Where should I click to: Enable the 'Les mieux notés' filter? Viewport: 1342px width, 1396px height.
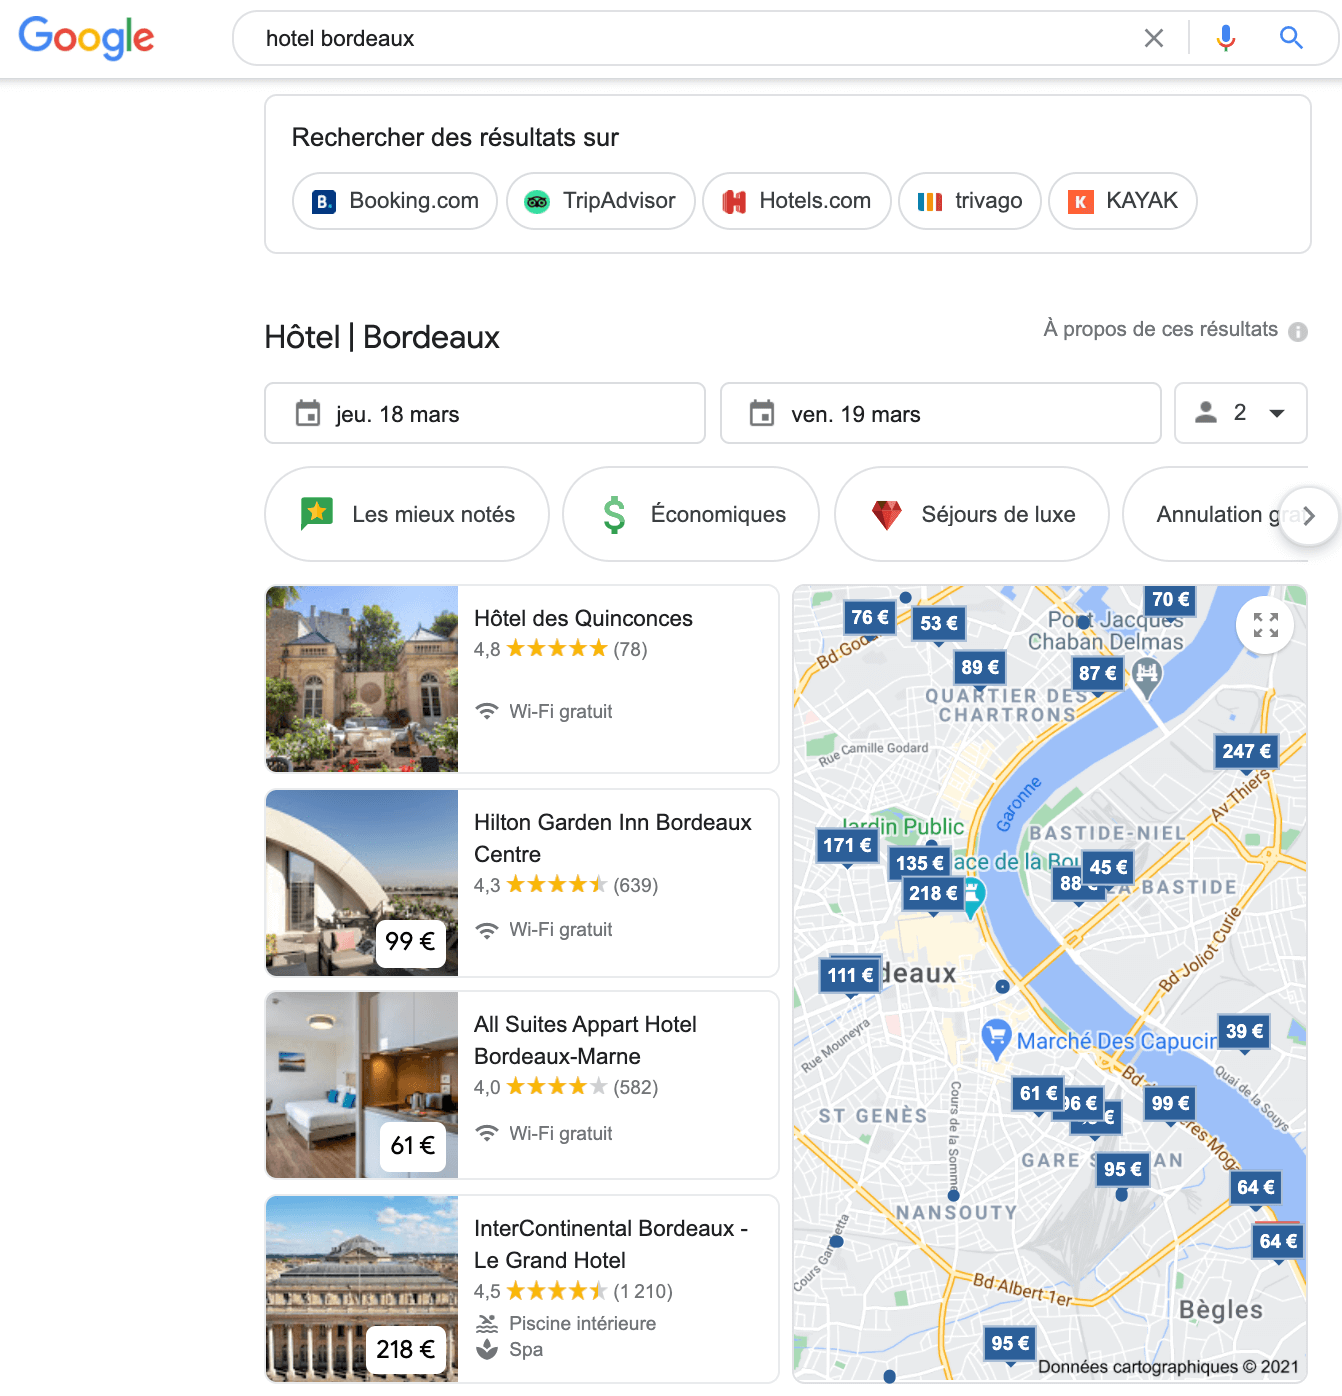pyautogui.click(x=406, y=514)
